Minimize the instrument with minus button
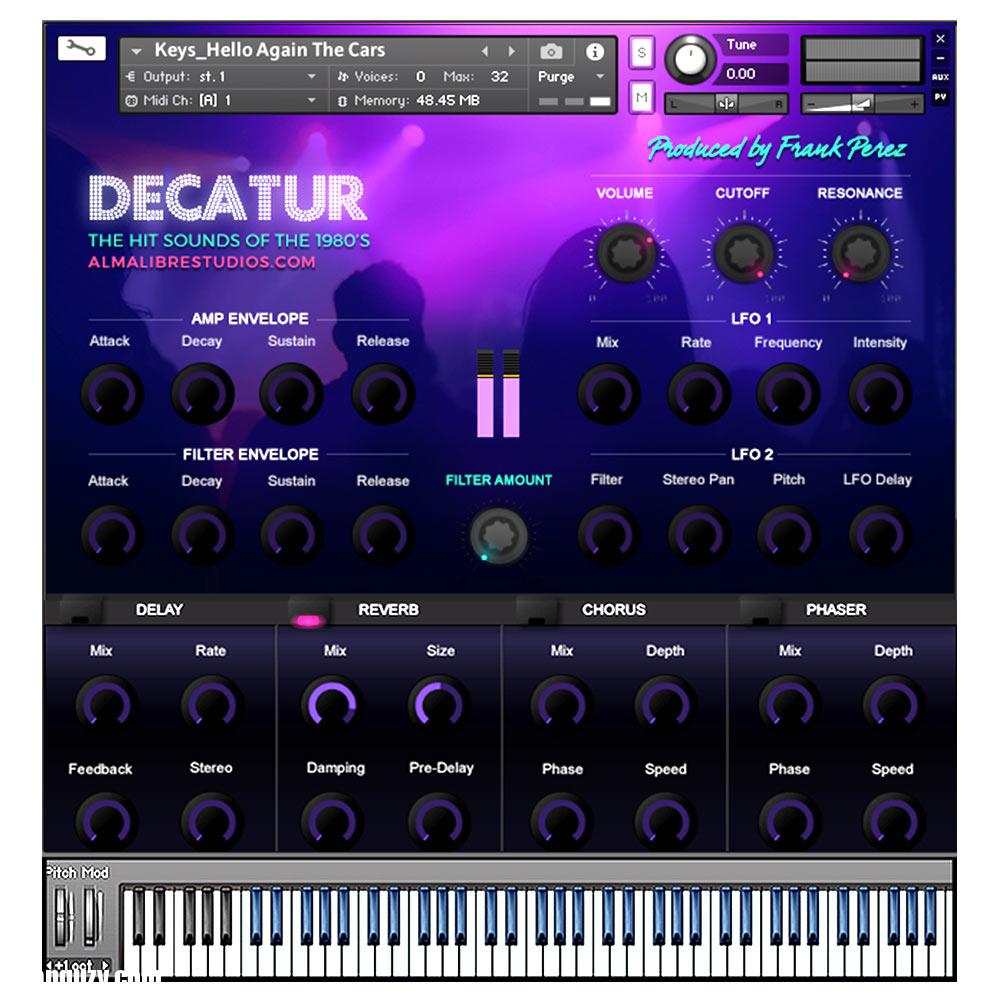 point(940,58)
